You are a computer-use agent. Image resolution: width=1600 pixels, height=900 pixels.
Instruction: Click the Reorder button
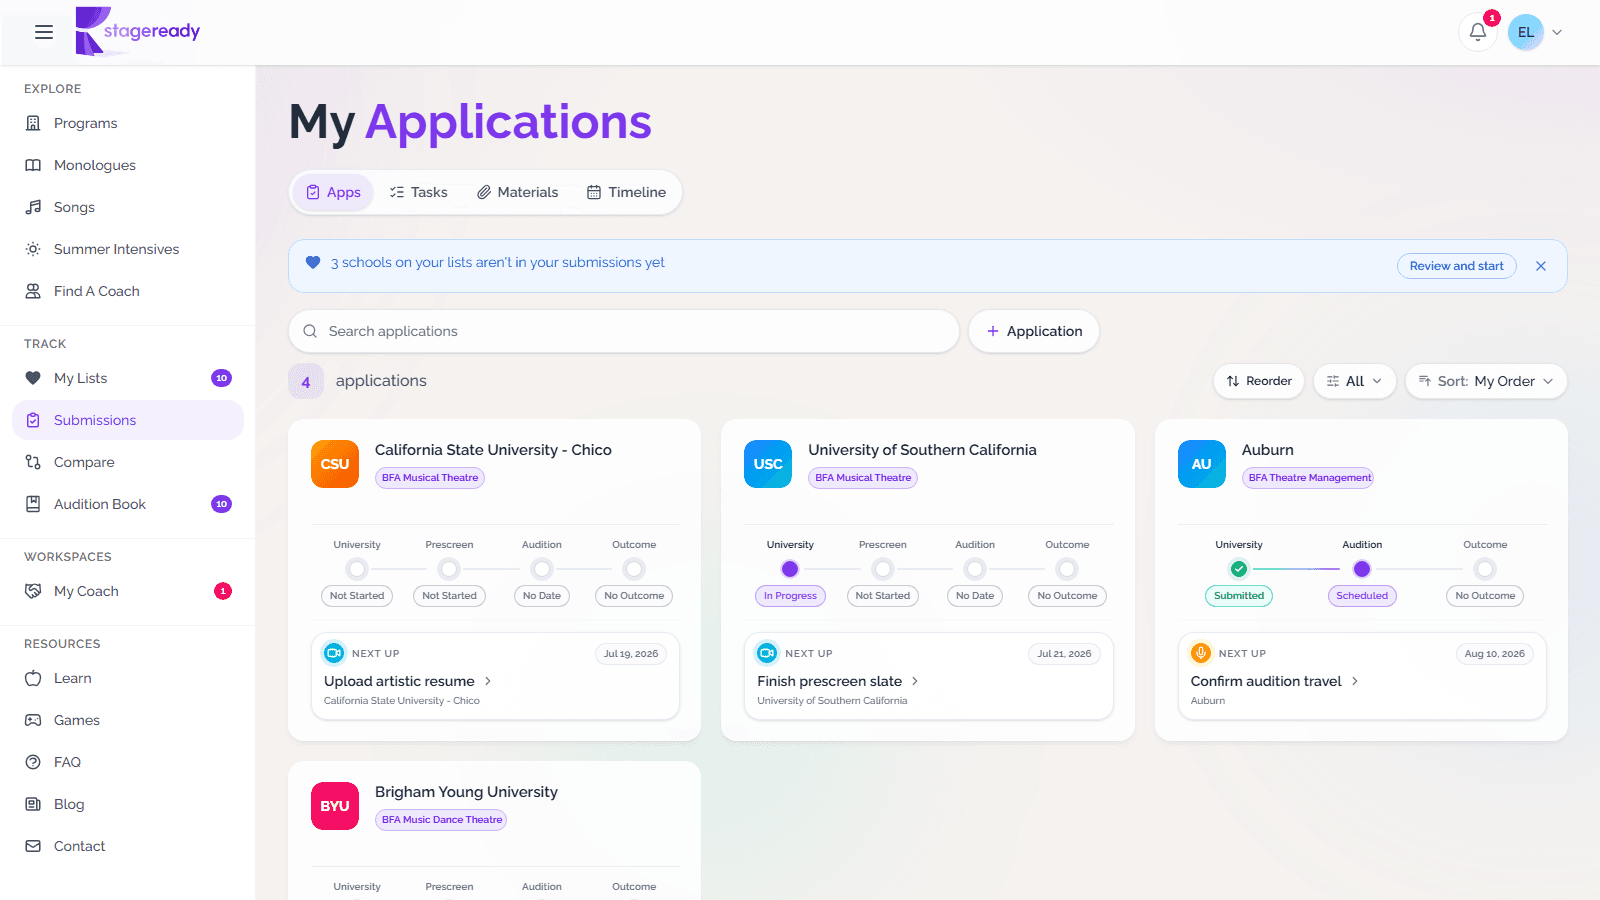(1259, 381)
